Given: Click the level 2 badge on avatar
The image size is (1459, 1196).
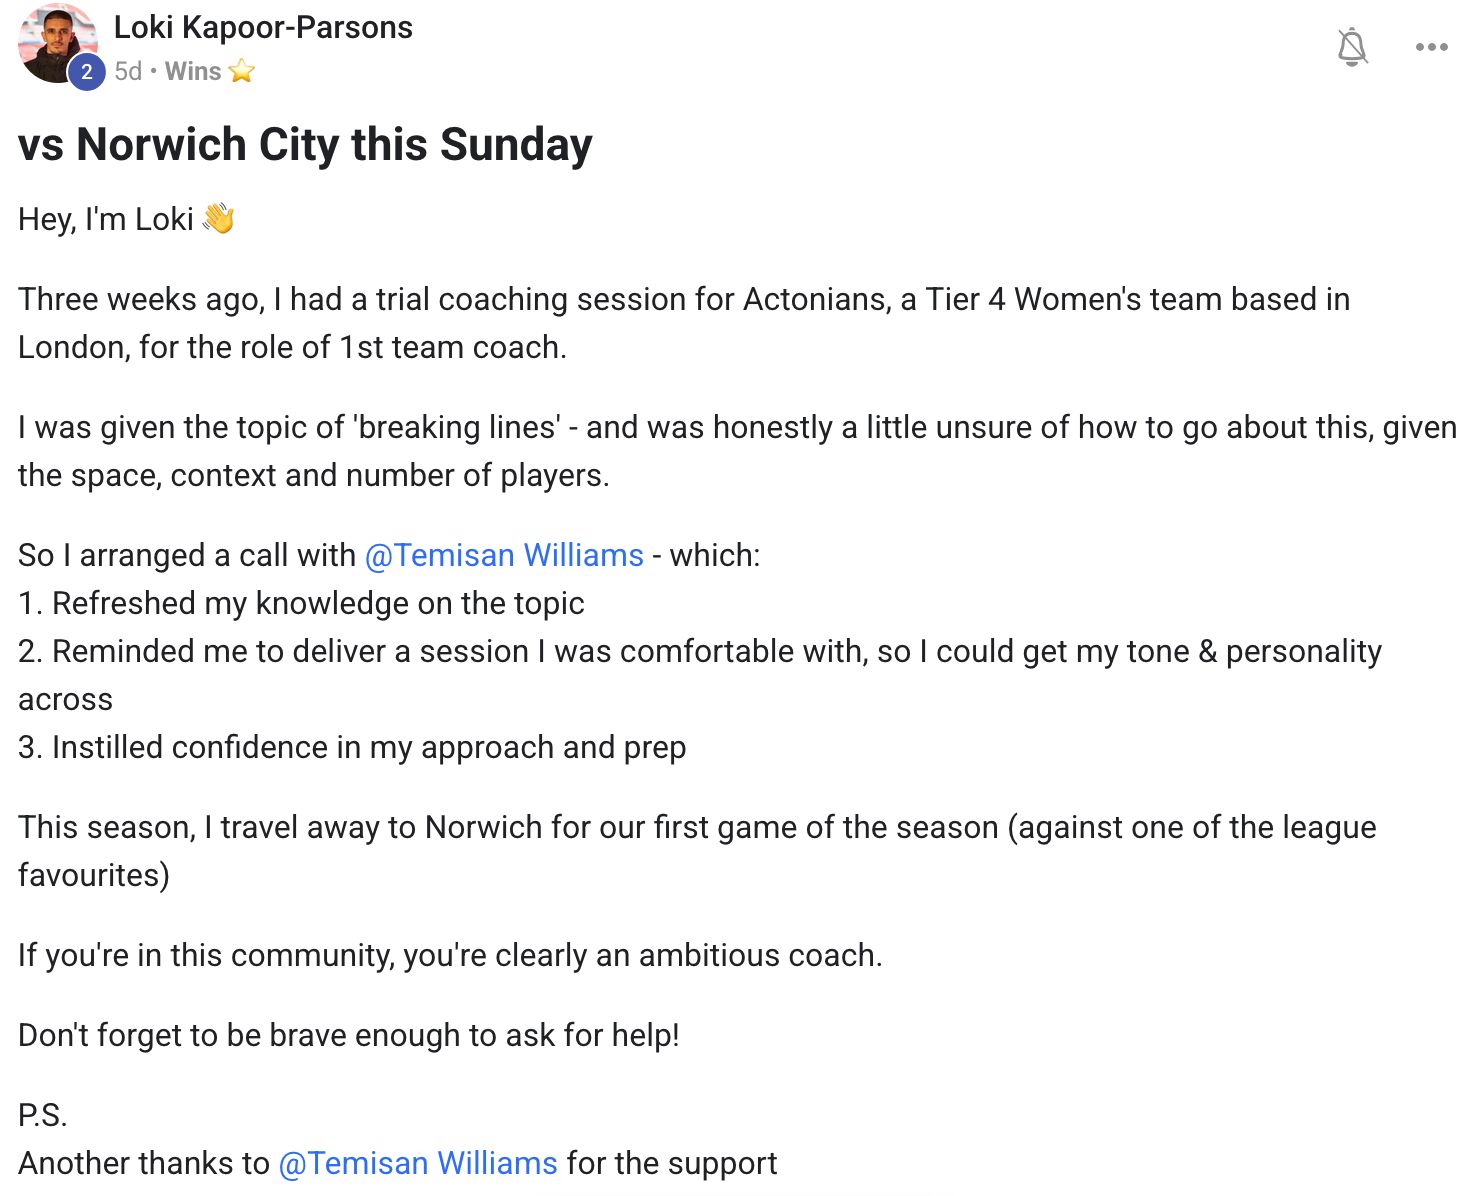Looking at the screenshot, I should coord(87,71).
